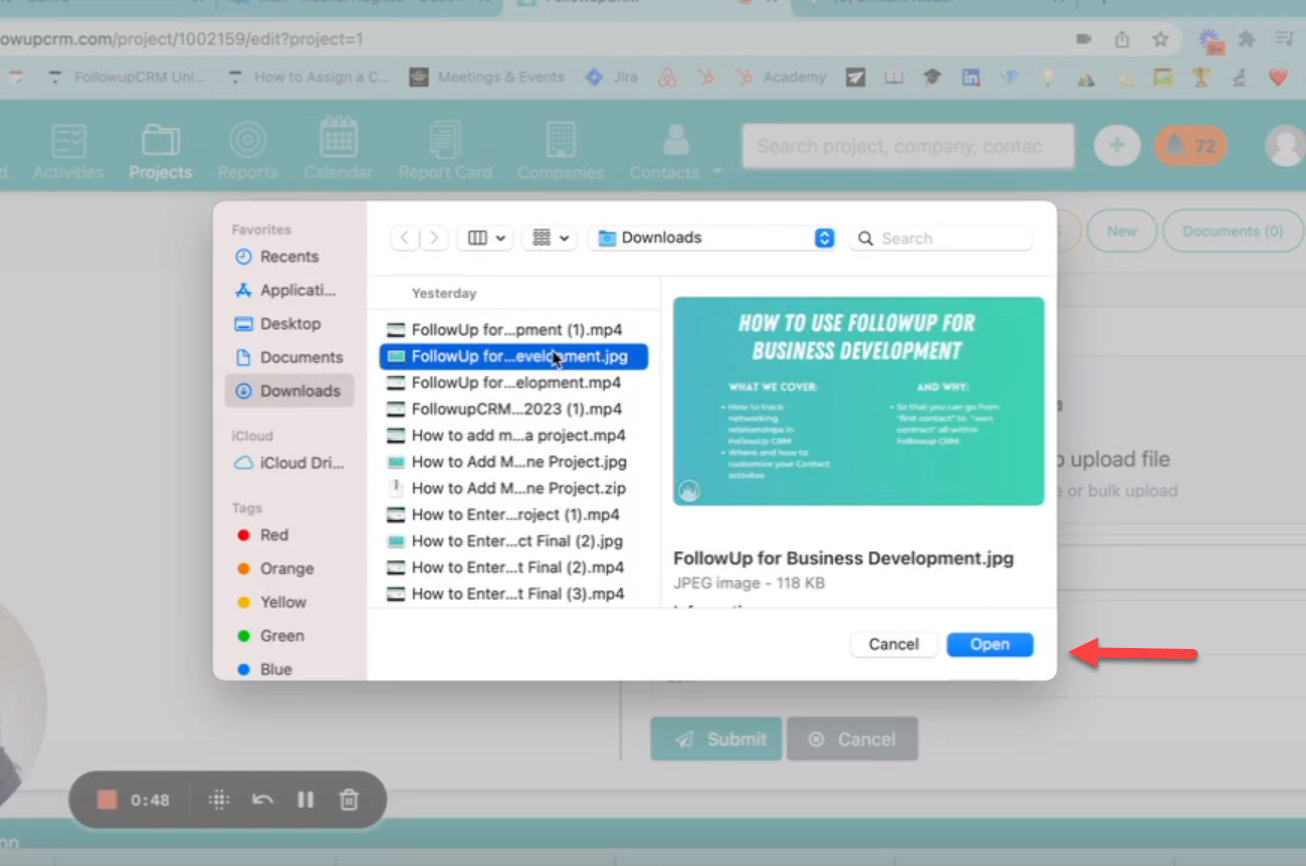Open the Projects section
The width and height of the screenshot is (1306, 866).
point(160,148)
